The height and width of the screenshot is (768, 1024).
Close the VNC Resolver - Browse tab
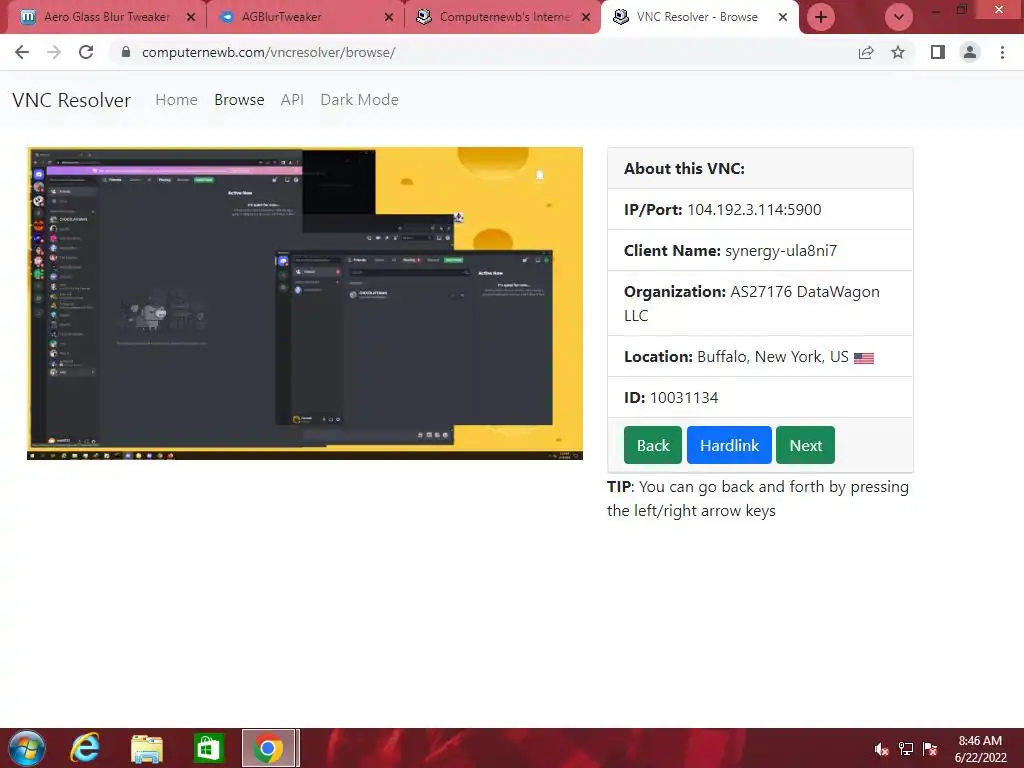coord(782,18)
